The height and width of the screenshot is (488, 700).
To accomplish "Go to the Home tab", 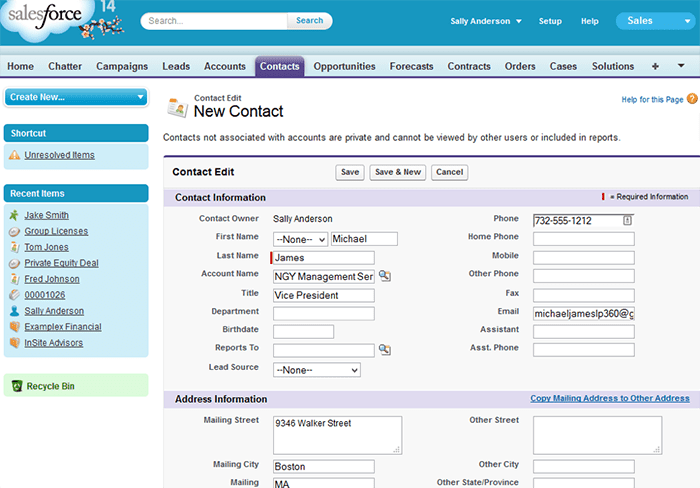I will tap(21, 66).
